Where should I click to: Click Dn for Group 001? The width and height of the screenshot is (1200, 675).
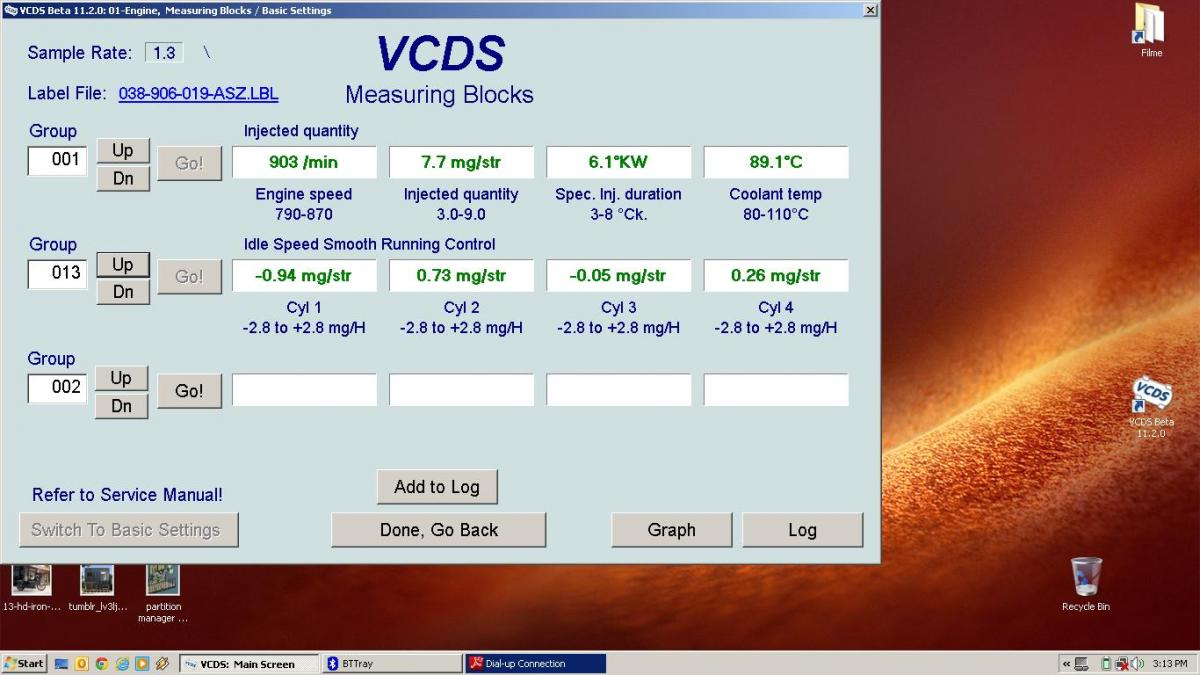[122, 178]
